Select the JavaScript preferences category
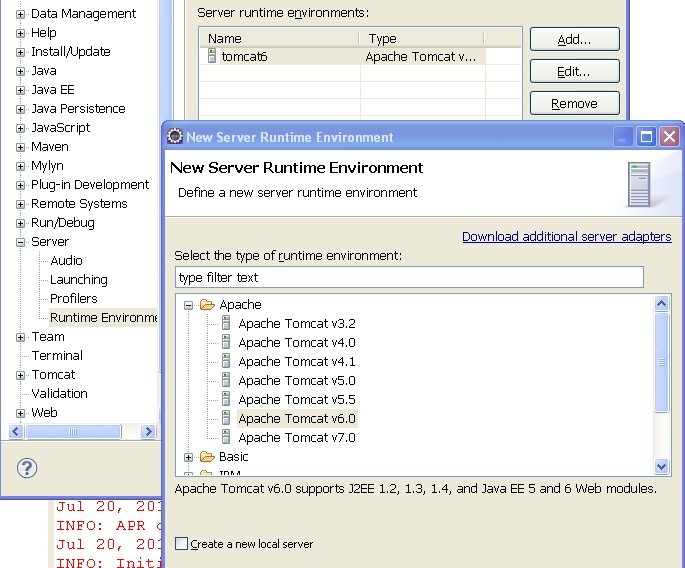The width and height of the screenshot is (685, 568). click(x=61, y=128)
